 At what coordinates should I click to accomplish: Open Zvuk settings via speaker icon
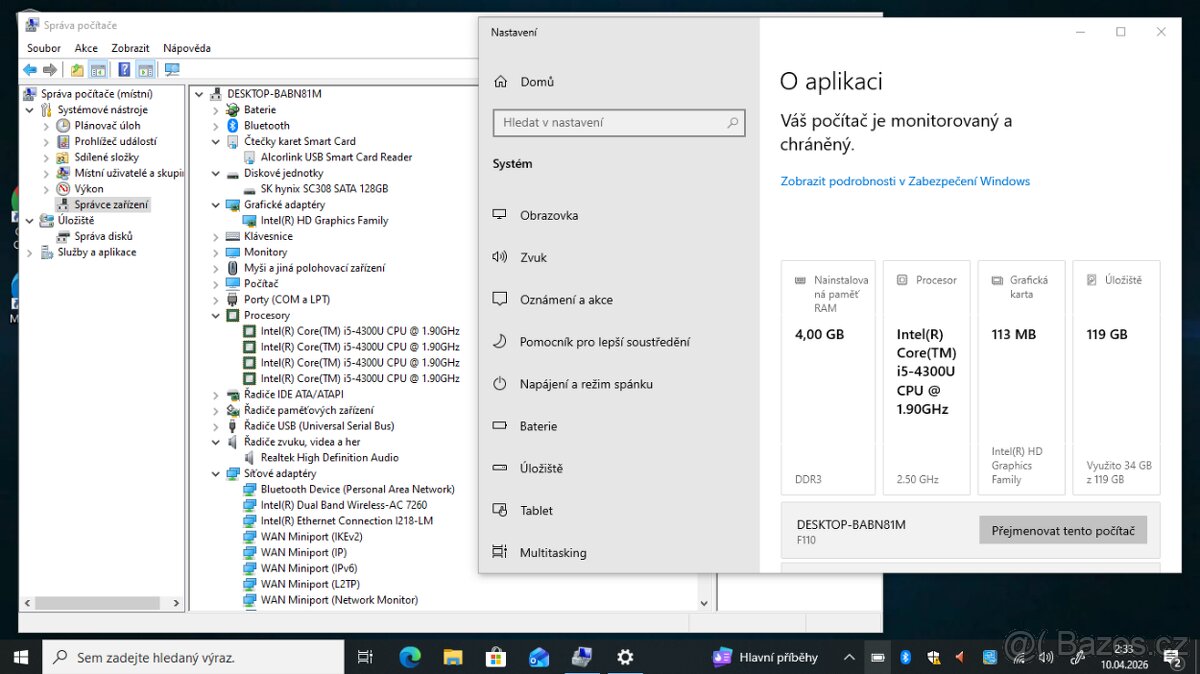(500, 257)
